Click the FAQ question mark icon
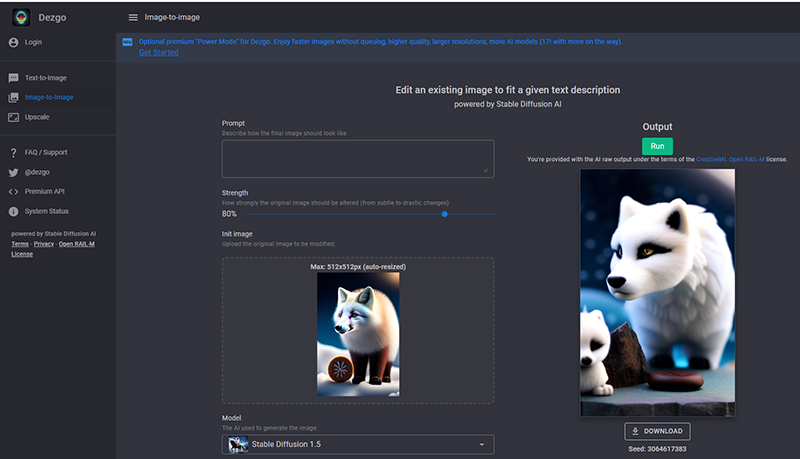Screen dimensions: 800x459 click(x=14, y=152)
